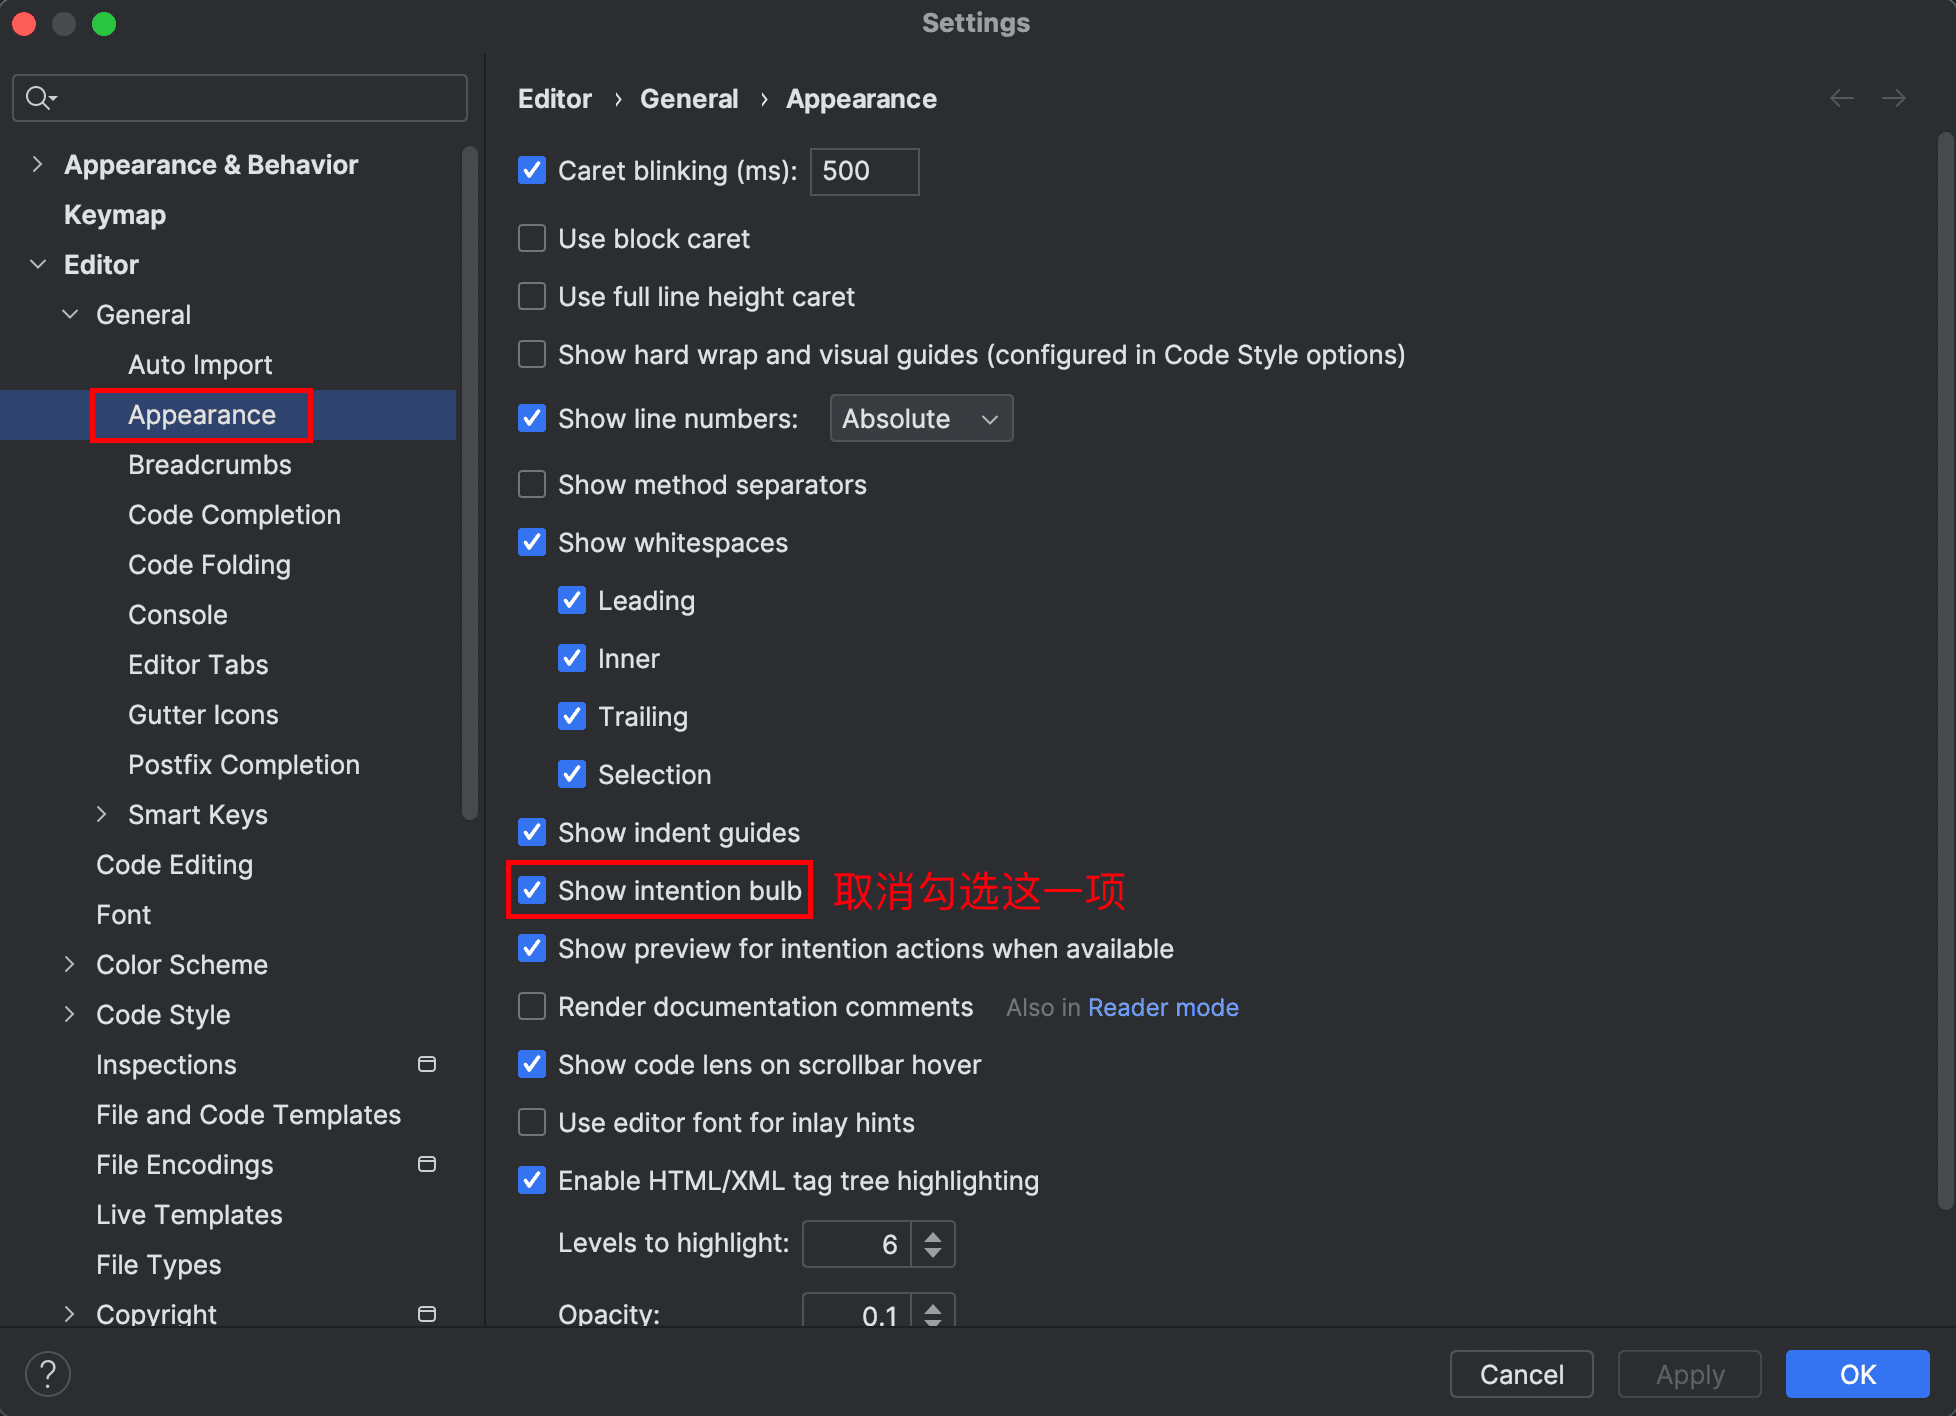
Task: Open Code Editing settings
Action: (x=174, y=864)
